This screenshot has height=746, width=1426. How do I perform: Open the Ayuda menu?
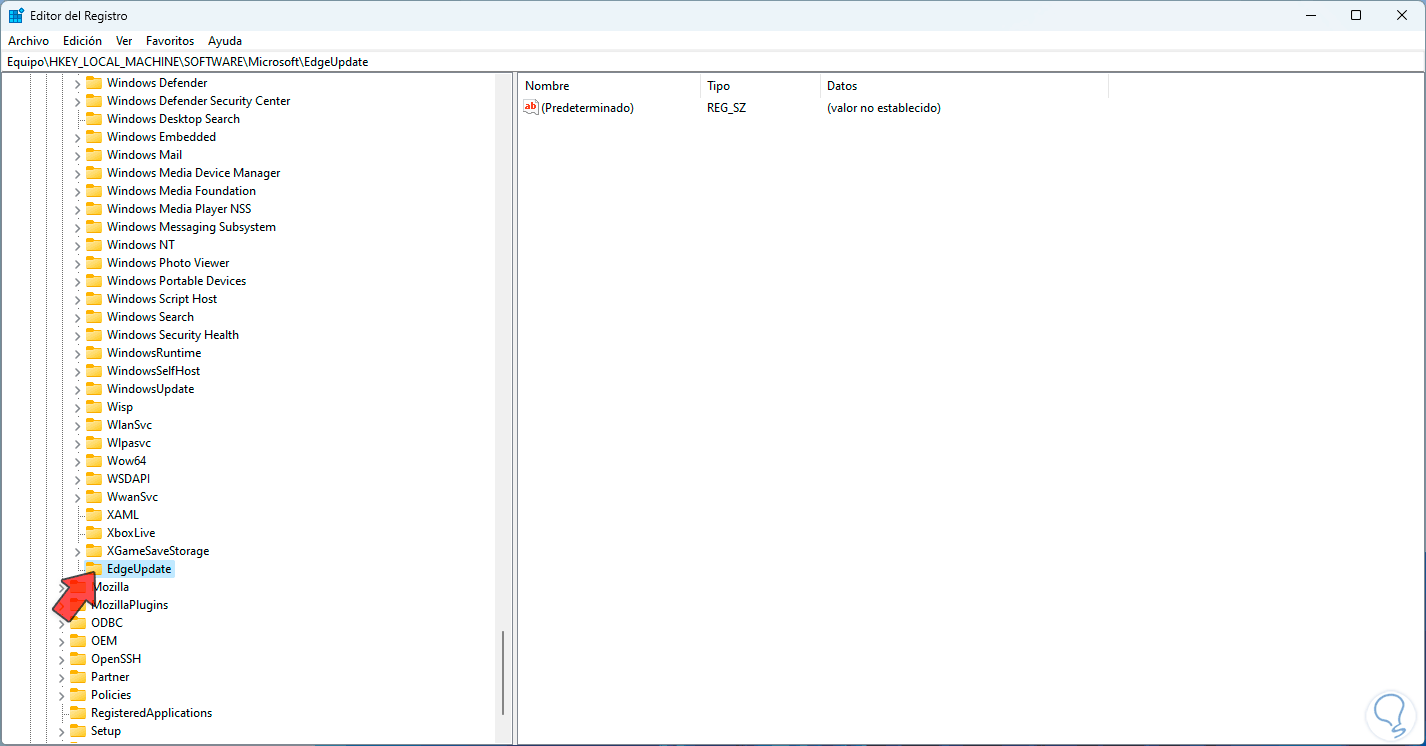225,41
